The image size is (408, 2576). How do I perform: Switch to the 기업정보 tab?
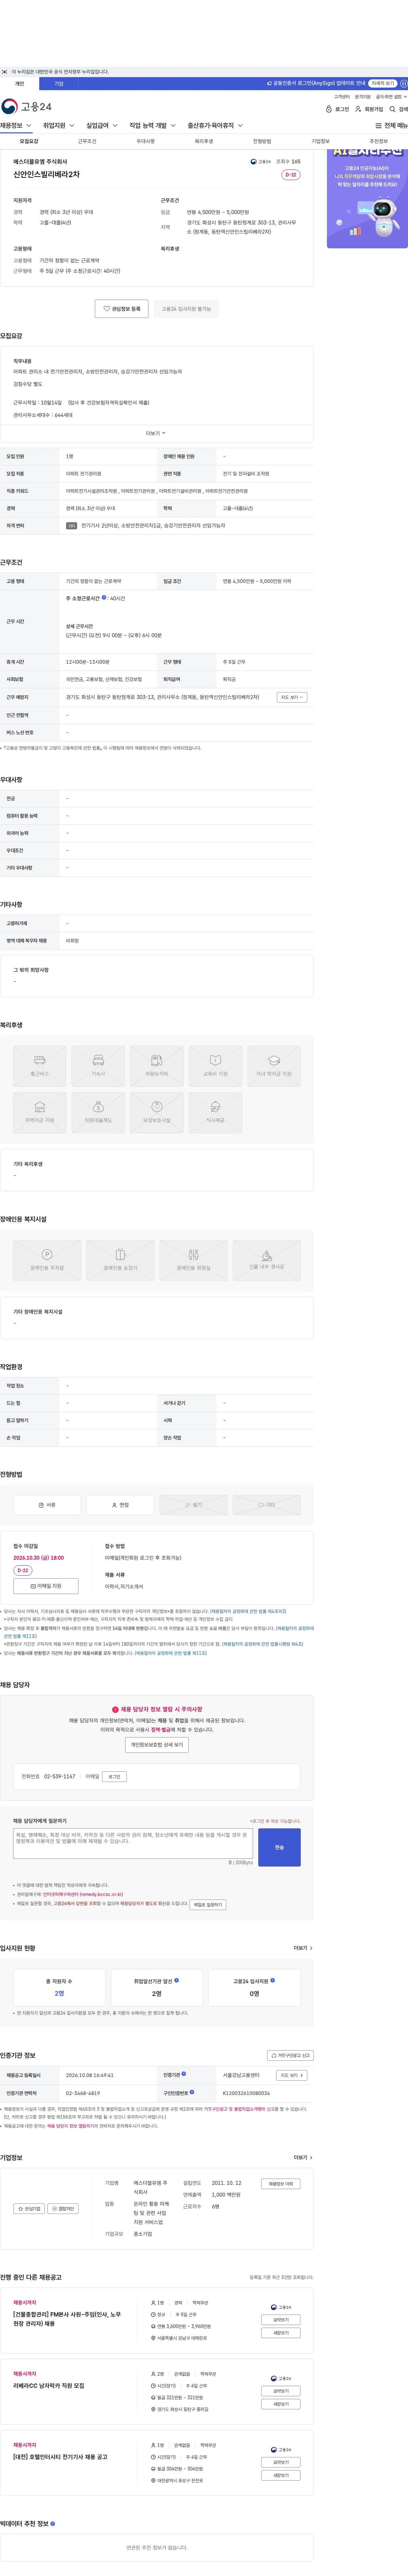(x=320, y=142)
